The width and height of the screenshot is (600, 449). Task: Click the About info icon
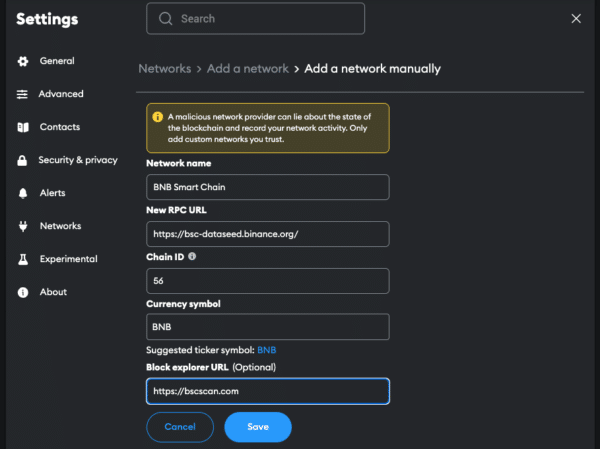23,292
